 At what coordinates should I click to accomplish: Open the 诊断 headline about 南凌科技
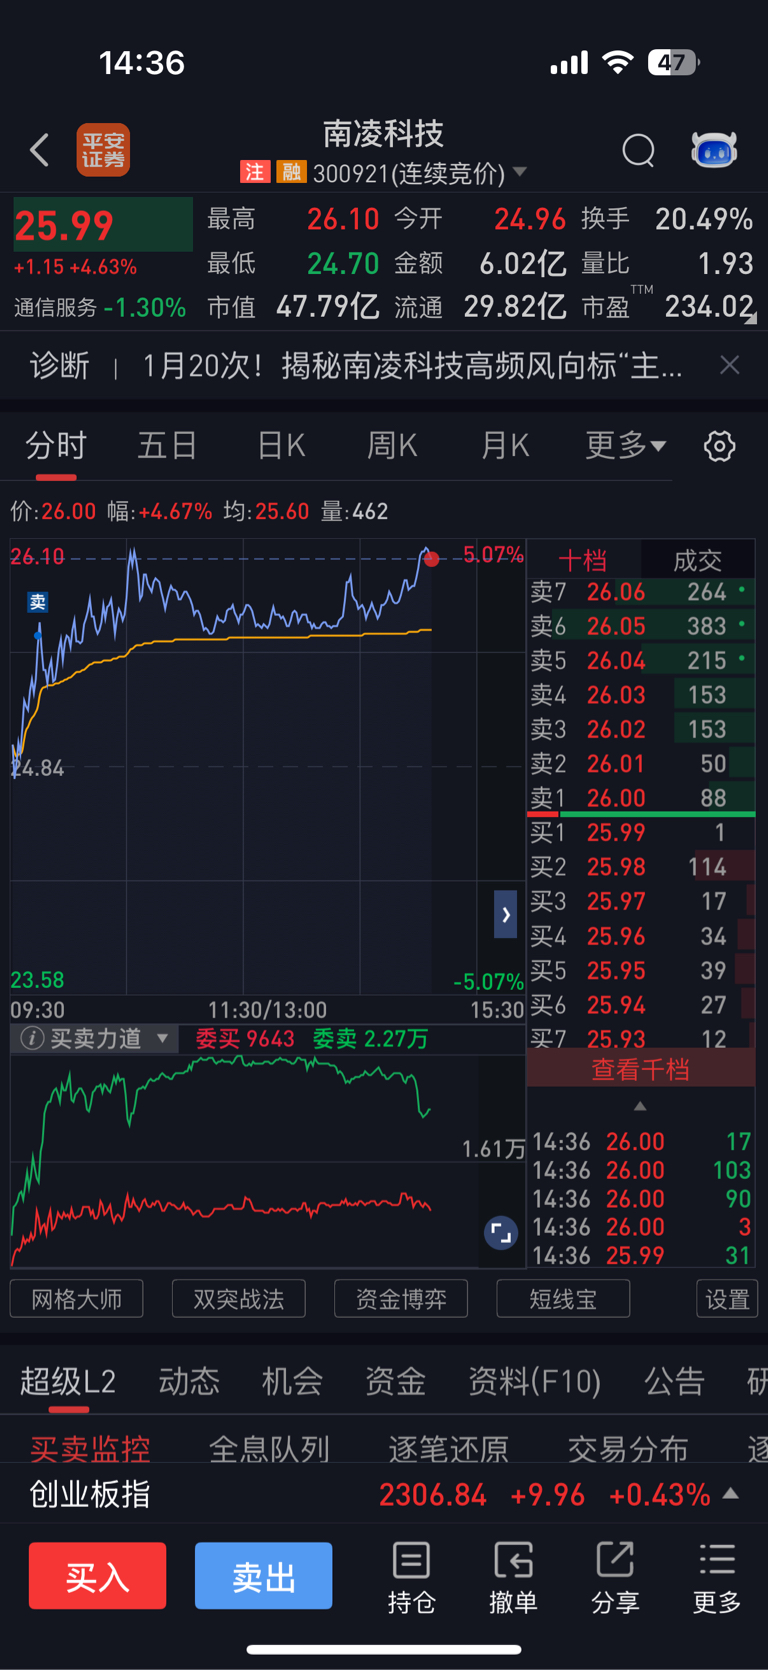click(x=412, y=365)
